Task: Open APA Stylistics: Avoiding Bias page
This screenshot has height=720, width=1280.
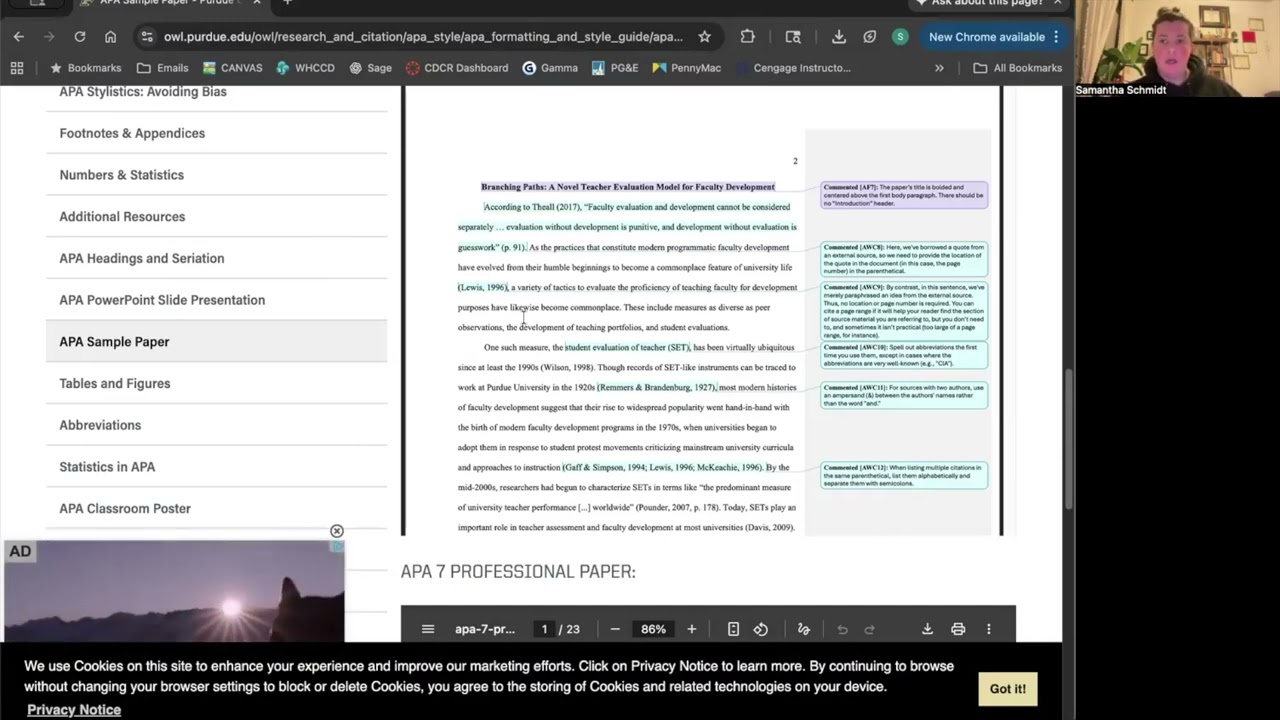Action: tap(143, 91)
